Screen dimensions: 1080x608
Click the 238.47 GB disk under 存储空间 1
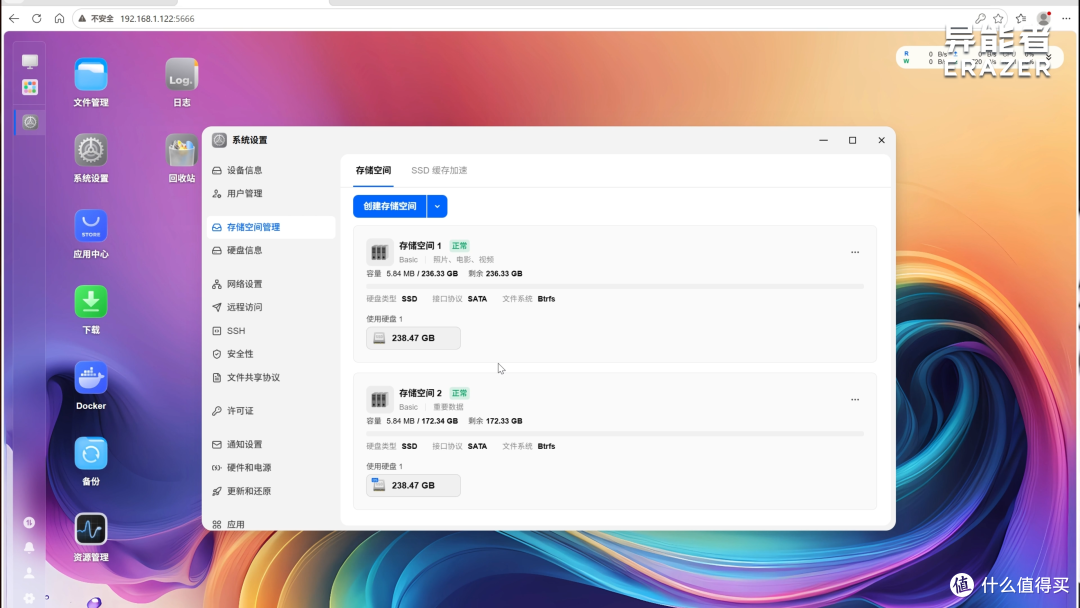[x=413, y=338]
